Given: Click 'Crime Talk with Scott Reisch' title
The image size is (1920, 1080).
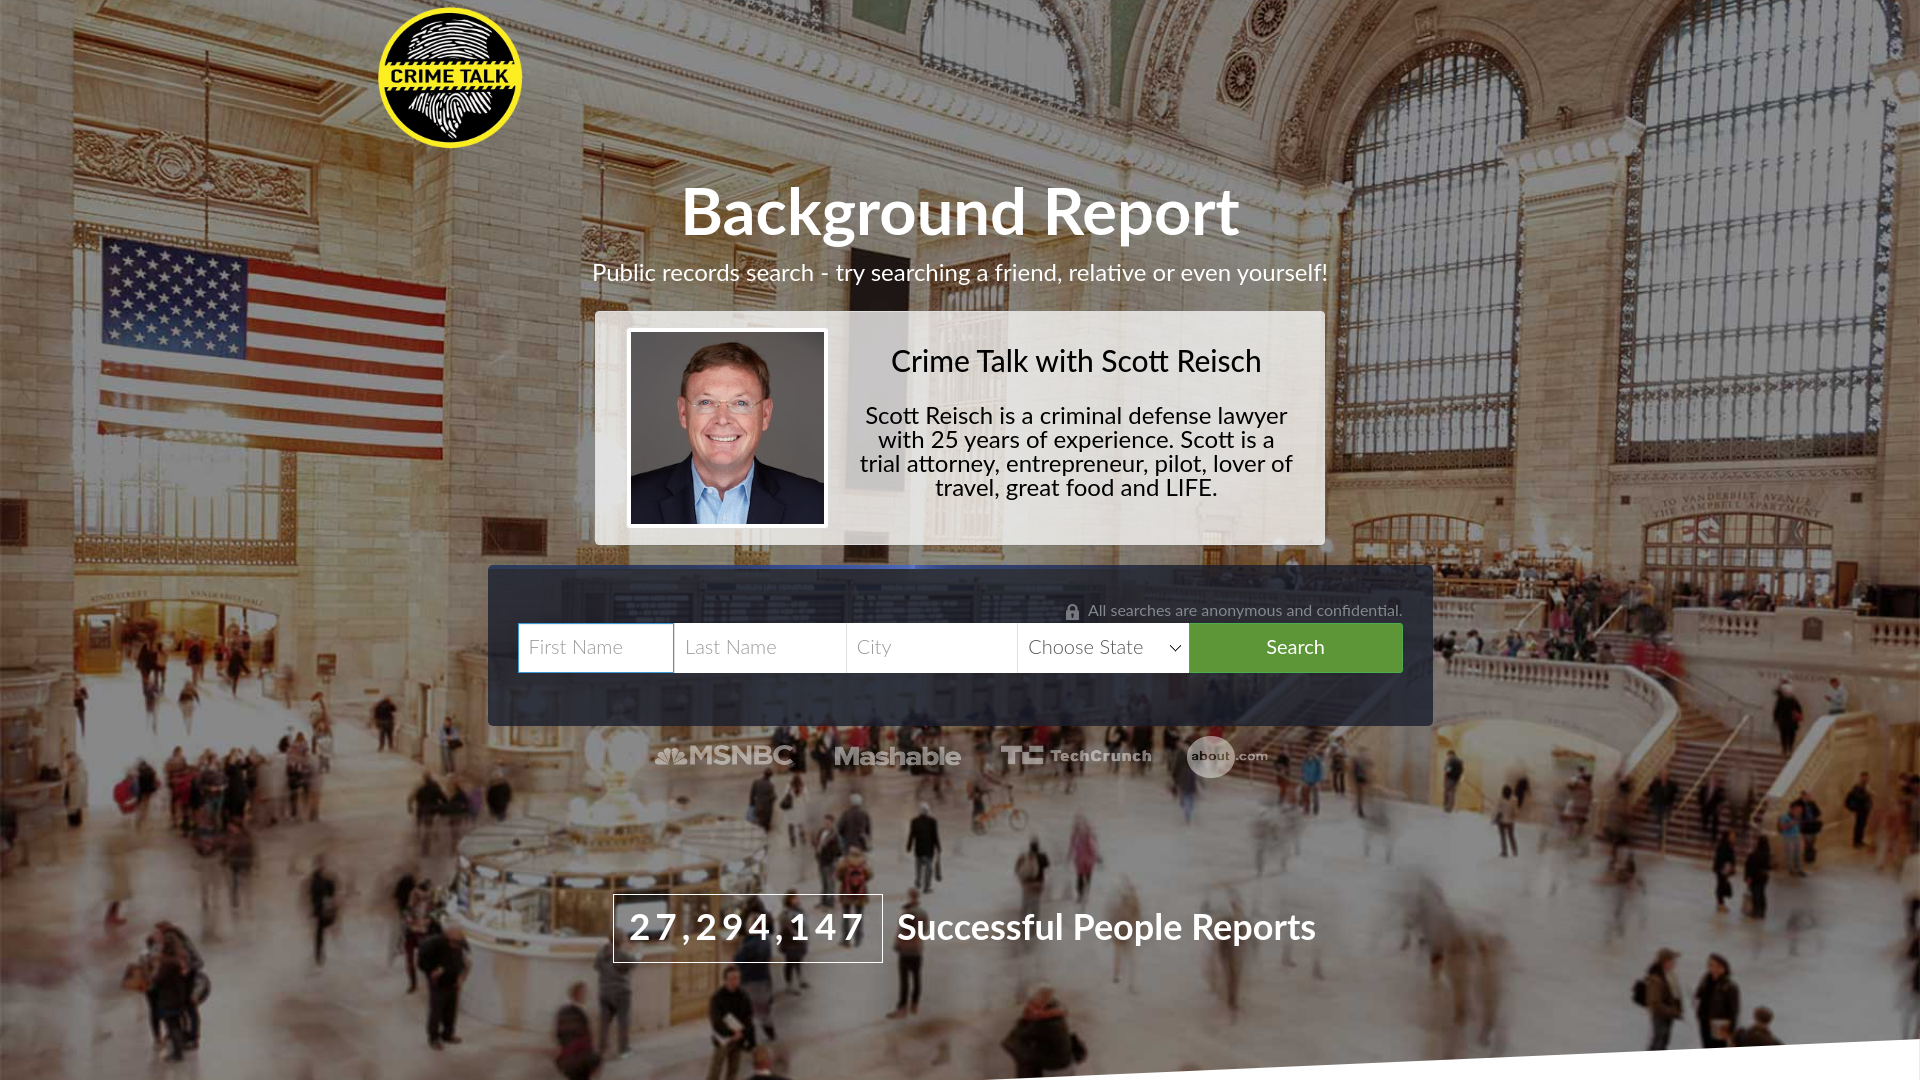Looking at the screenshot, I should [x=1076, y=362].
